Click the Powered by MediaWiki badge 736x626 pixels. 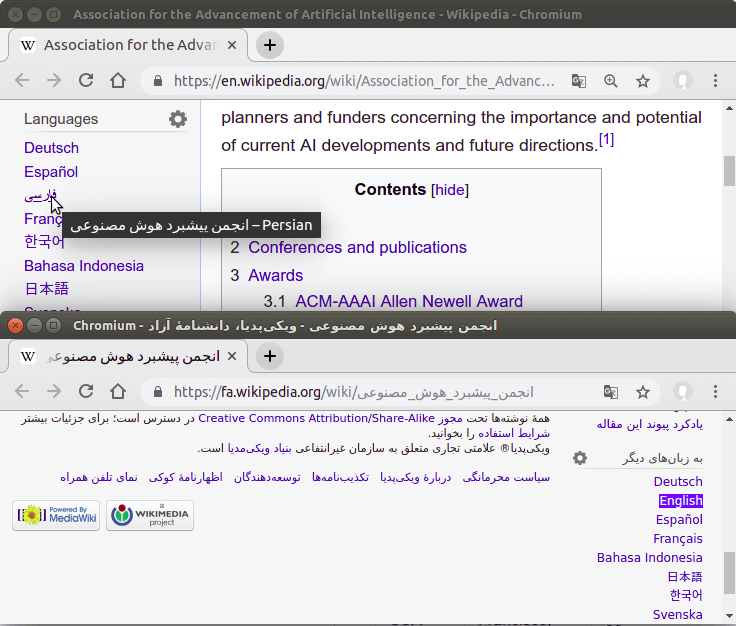point(56,515)
